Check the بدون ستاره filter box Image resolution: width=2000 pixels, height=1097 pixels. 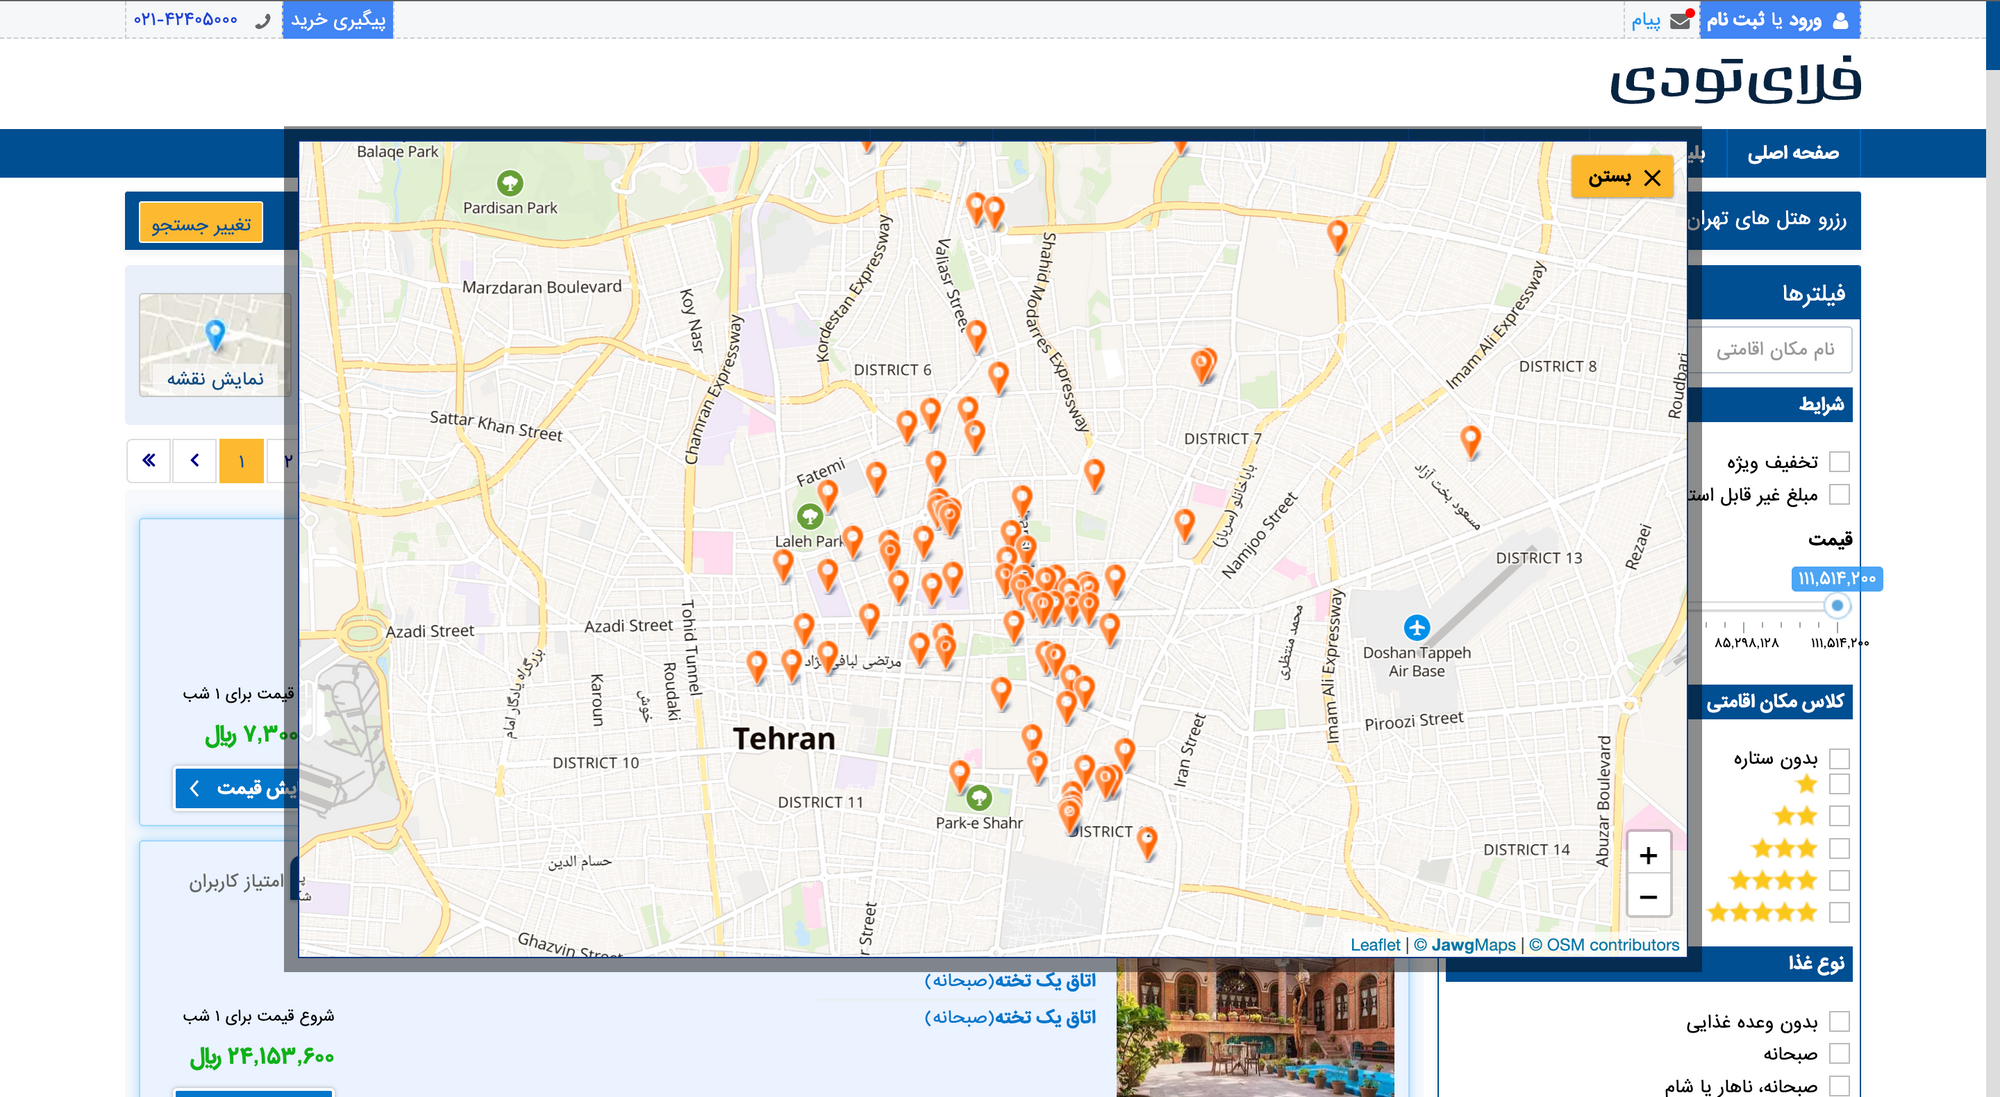(1839, 759)
